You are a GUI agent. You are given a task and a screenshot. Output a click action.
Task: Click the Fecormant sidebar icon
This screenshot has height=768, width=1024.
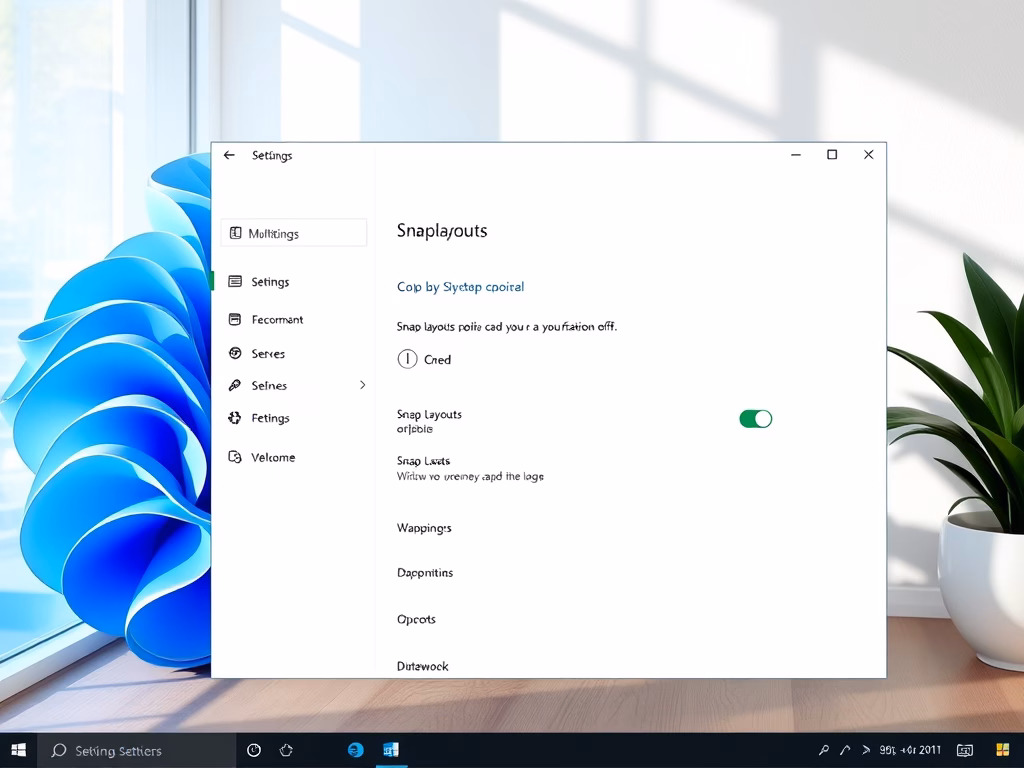tap(235, 320)
